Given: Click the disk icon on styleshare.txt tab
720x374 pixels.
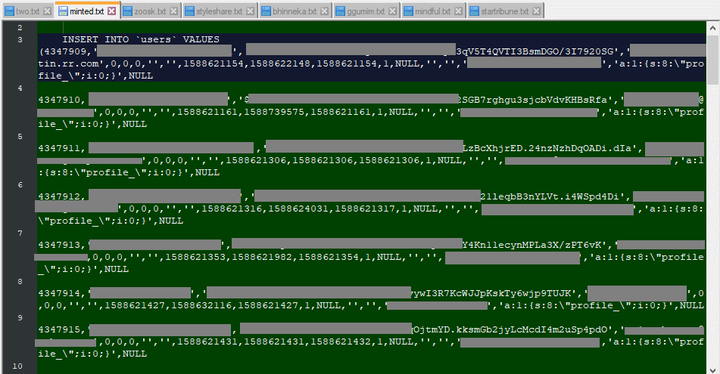Looking at the screenshot, I should (189, 11).
